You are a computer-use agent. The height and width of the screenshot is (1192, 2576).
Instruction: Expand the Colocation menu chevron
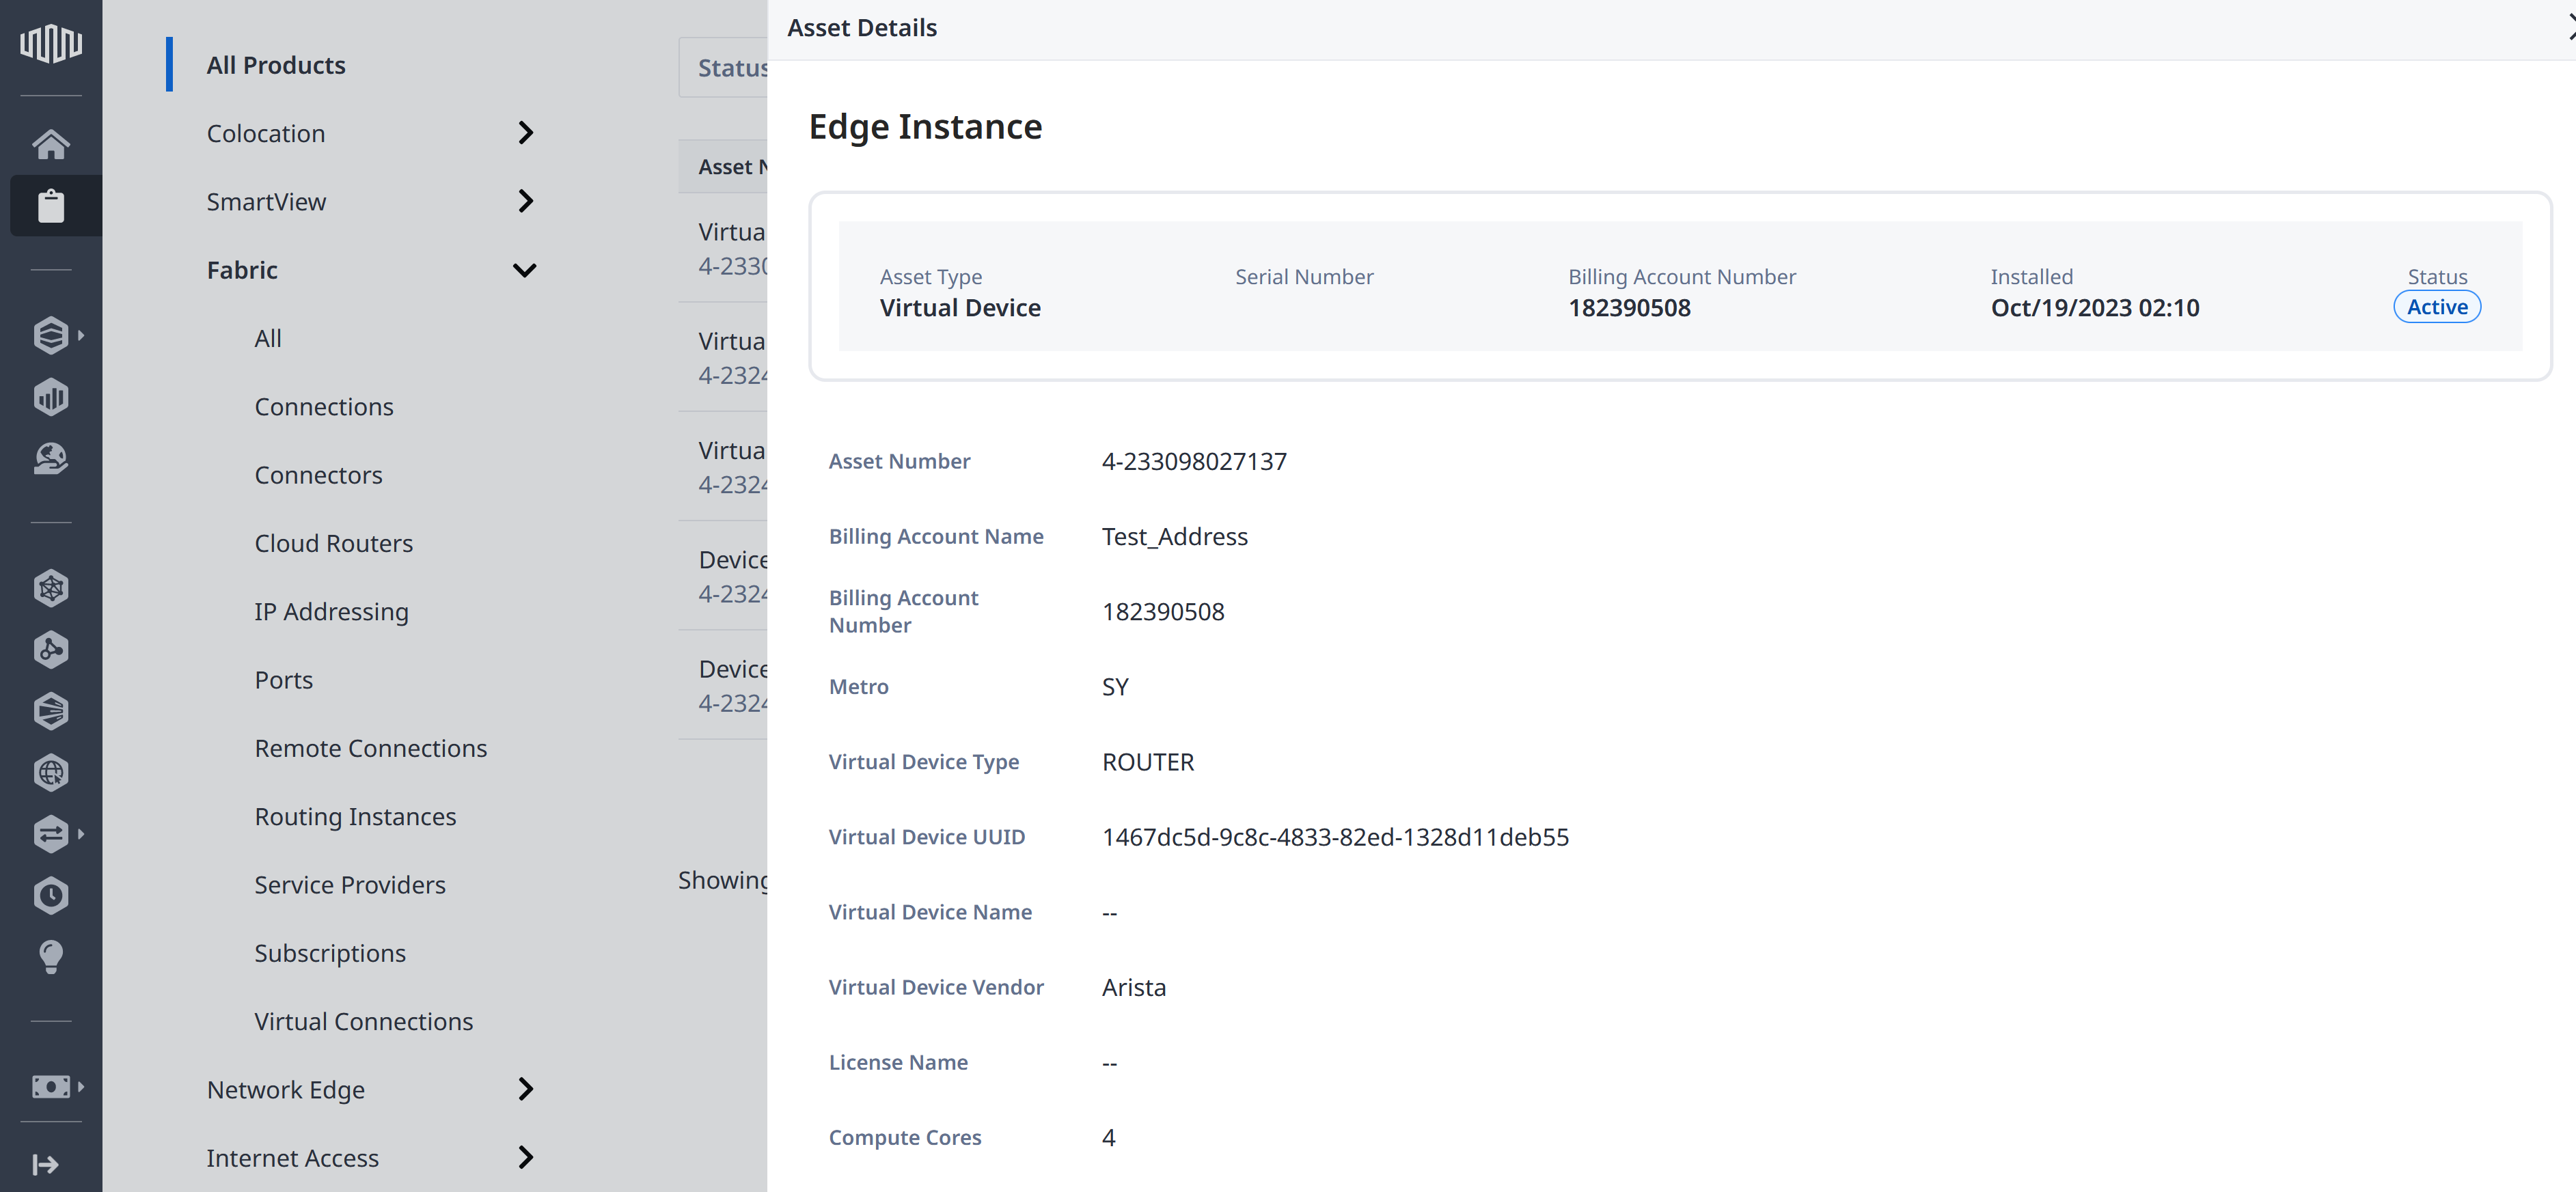tap(525, 133)
